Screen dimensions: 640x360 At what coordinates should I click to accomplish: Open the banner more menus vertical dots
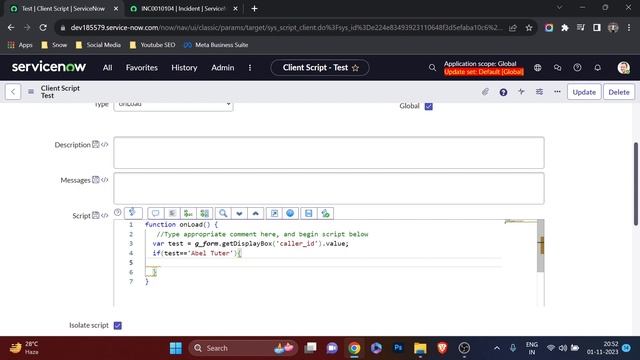250,68
